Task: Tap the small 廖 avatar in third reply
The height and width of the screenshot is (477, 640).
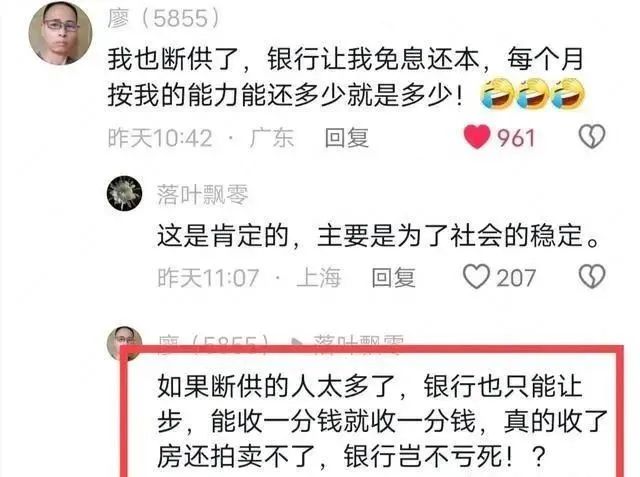Action: pos(122,342)
